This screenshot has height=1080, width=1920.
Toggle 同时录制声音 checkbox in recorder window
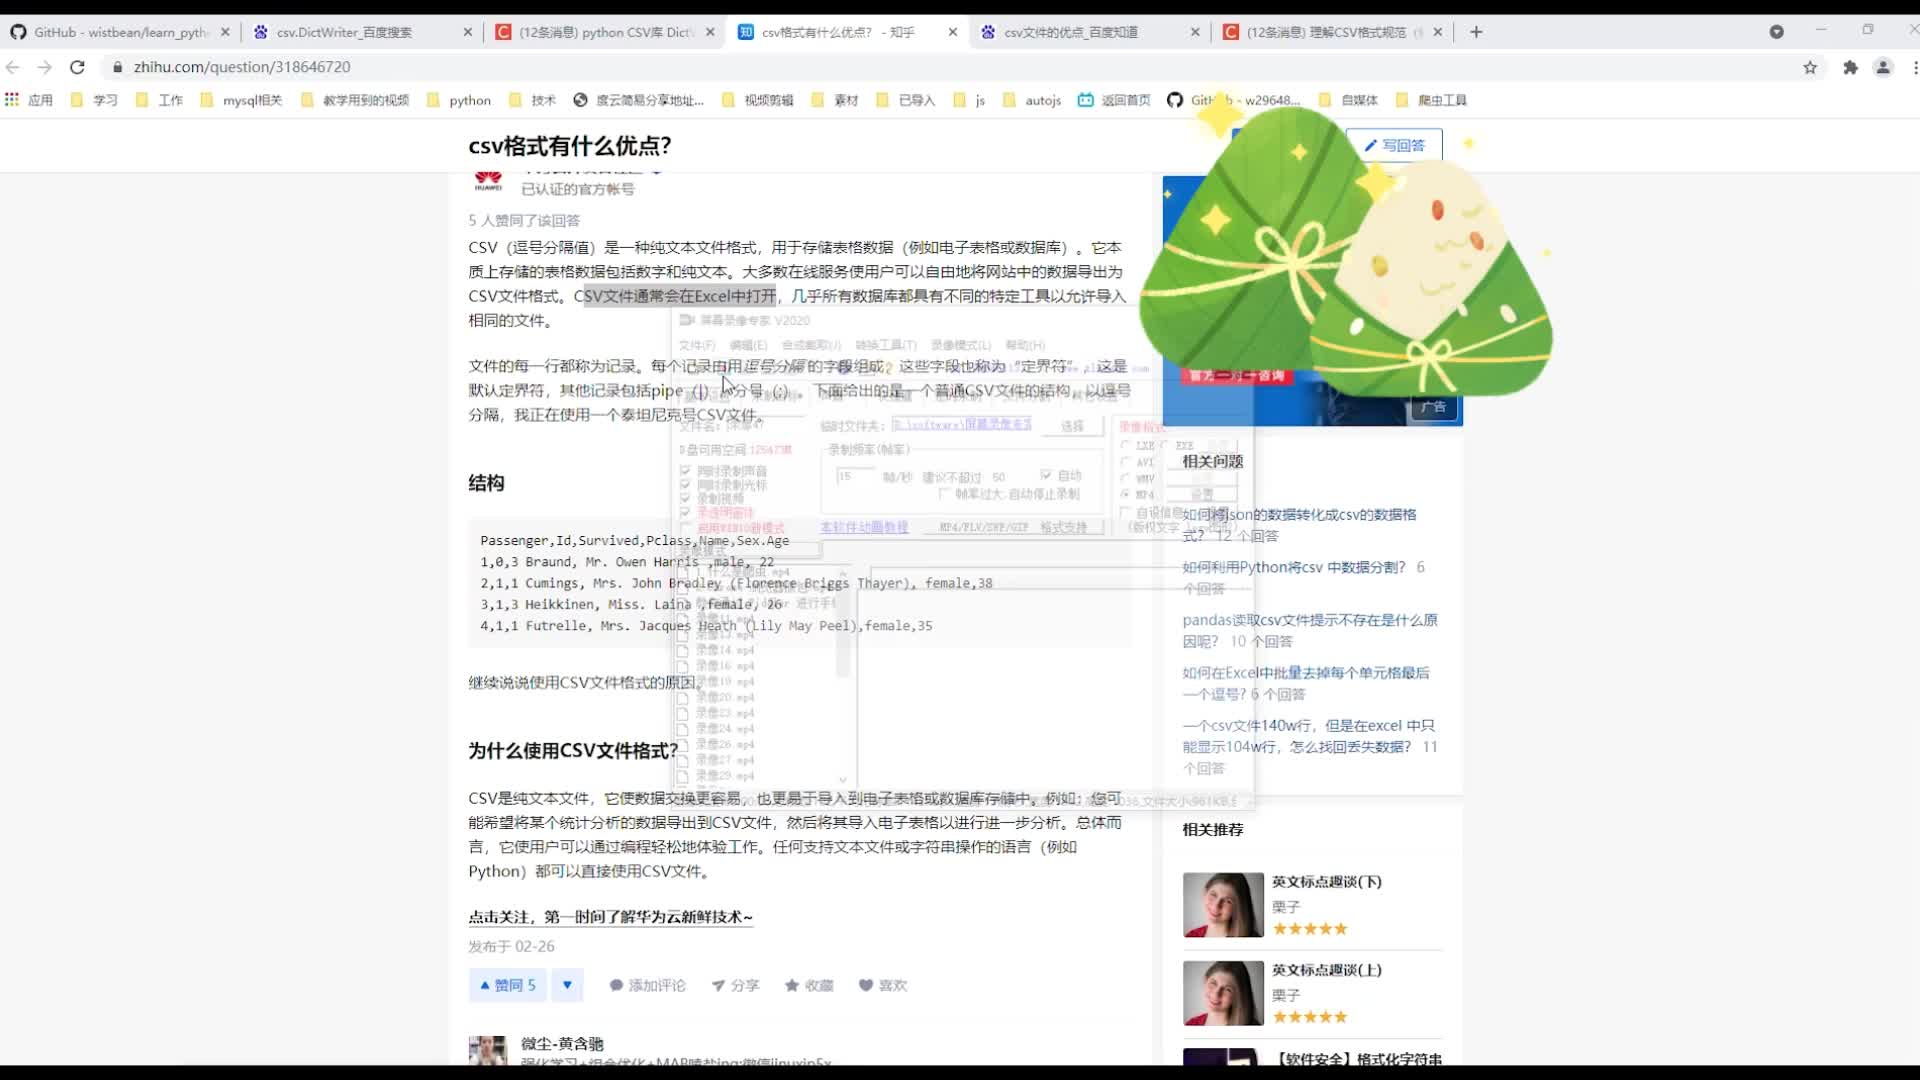point(685,470)
